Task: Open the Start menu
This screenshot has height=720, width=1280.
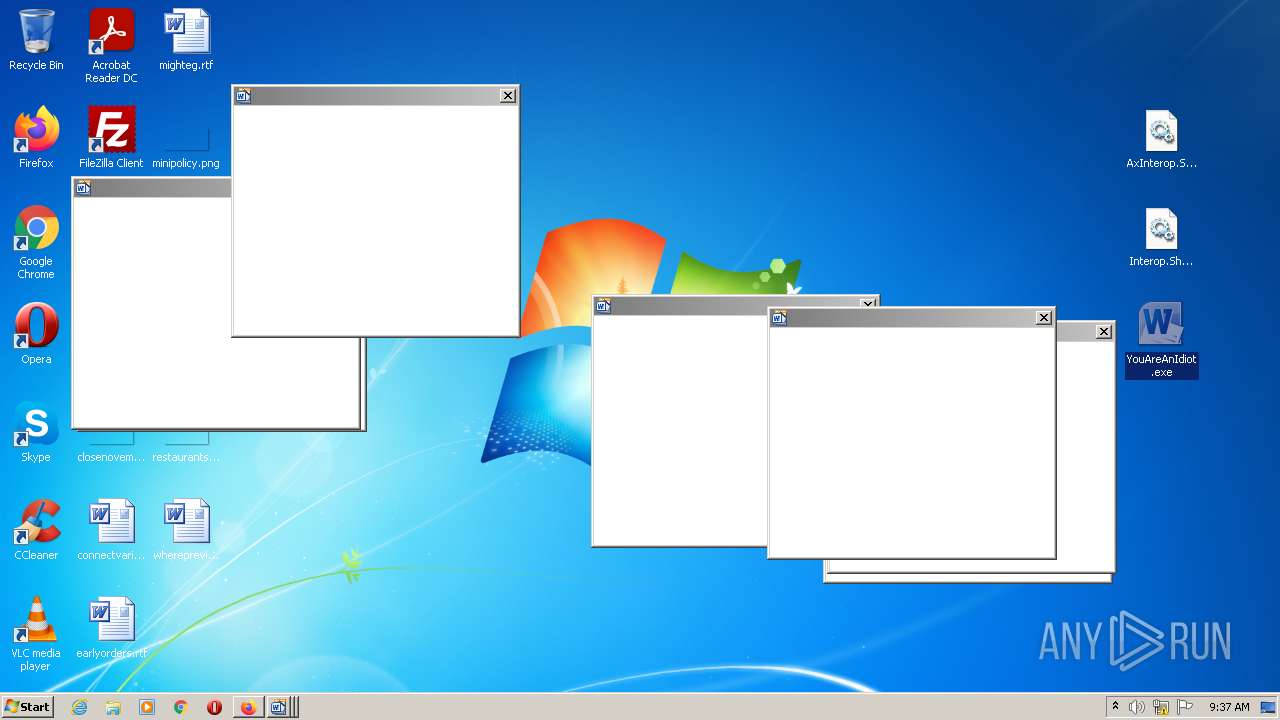Action: click(28, 707)
